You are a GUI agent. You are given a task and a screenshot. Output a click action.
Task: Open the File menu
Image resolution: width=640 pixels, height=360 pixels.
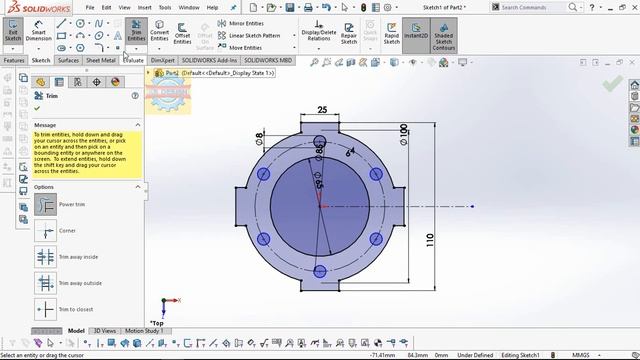click(90, 7)
